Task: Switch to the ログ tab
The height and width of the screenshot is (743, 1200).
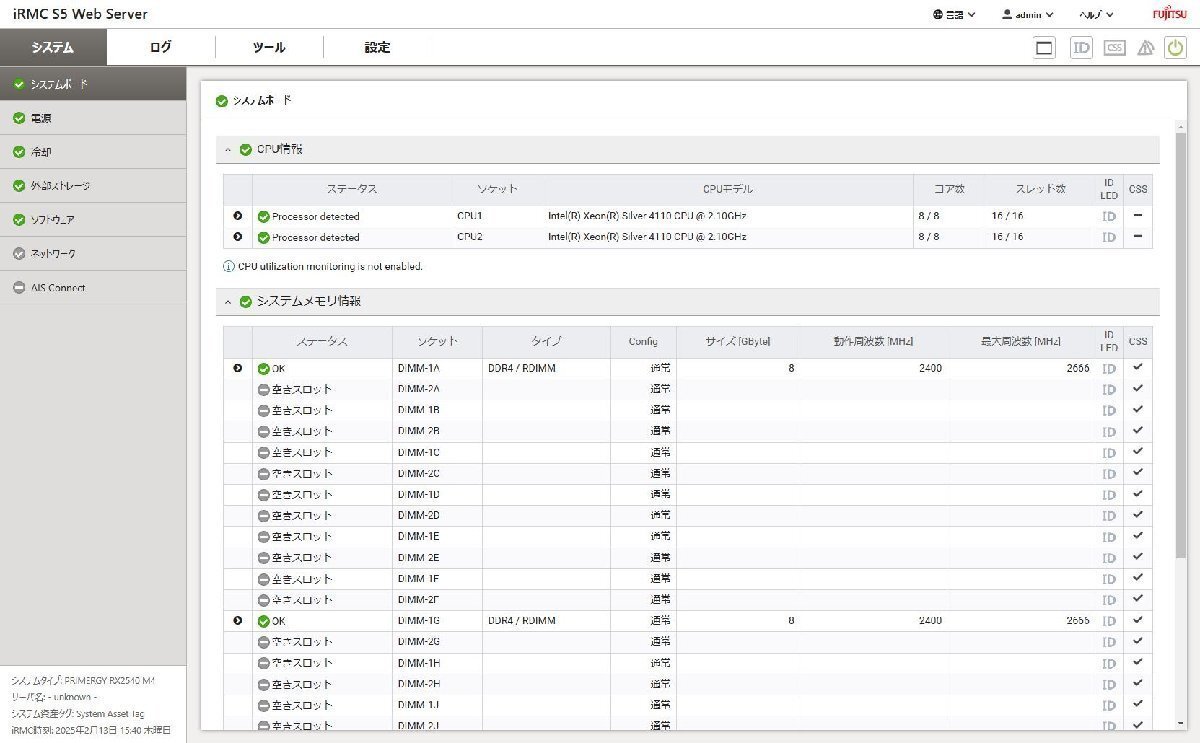Action: click(x=160, y=47)
